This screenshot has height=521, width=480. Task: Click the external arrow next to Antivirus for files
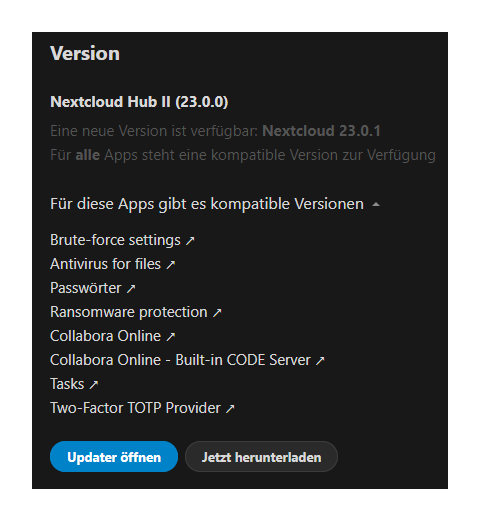tap(171, 265)
